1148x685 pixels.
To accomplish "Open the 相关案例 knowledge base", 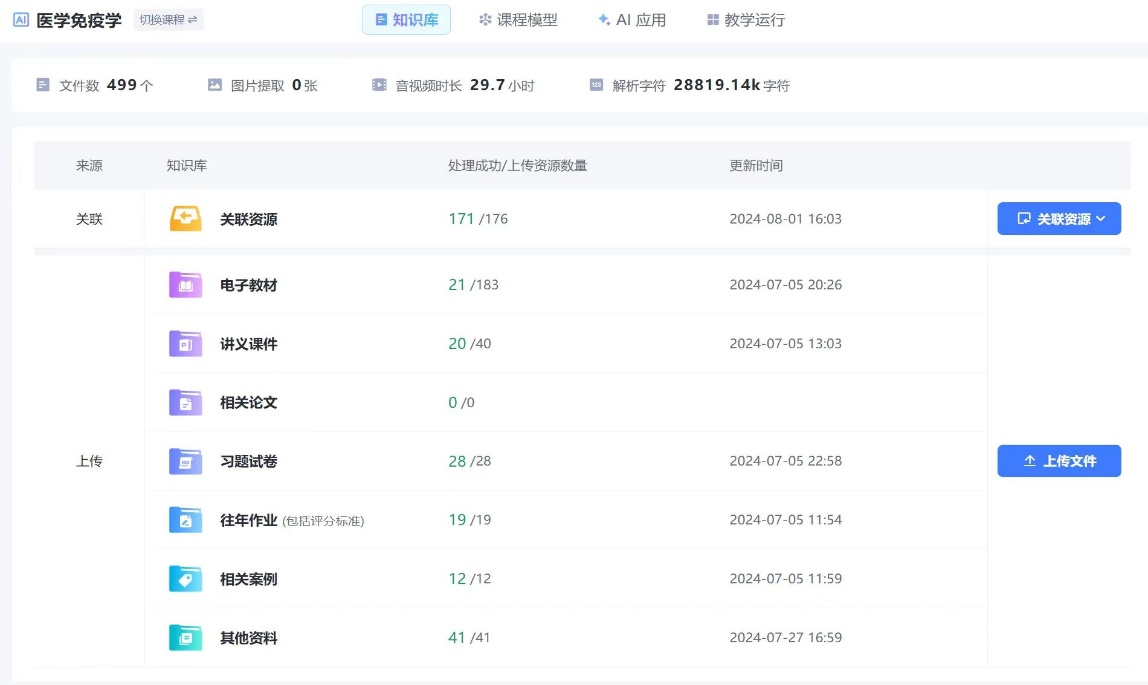I will click(x=249, y=579).
